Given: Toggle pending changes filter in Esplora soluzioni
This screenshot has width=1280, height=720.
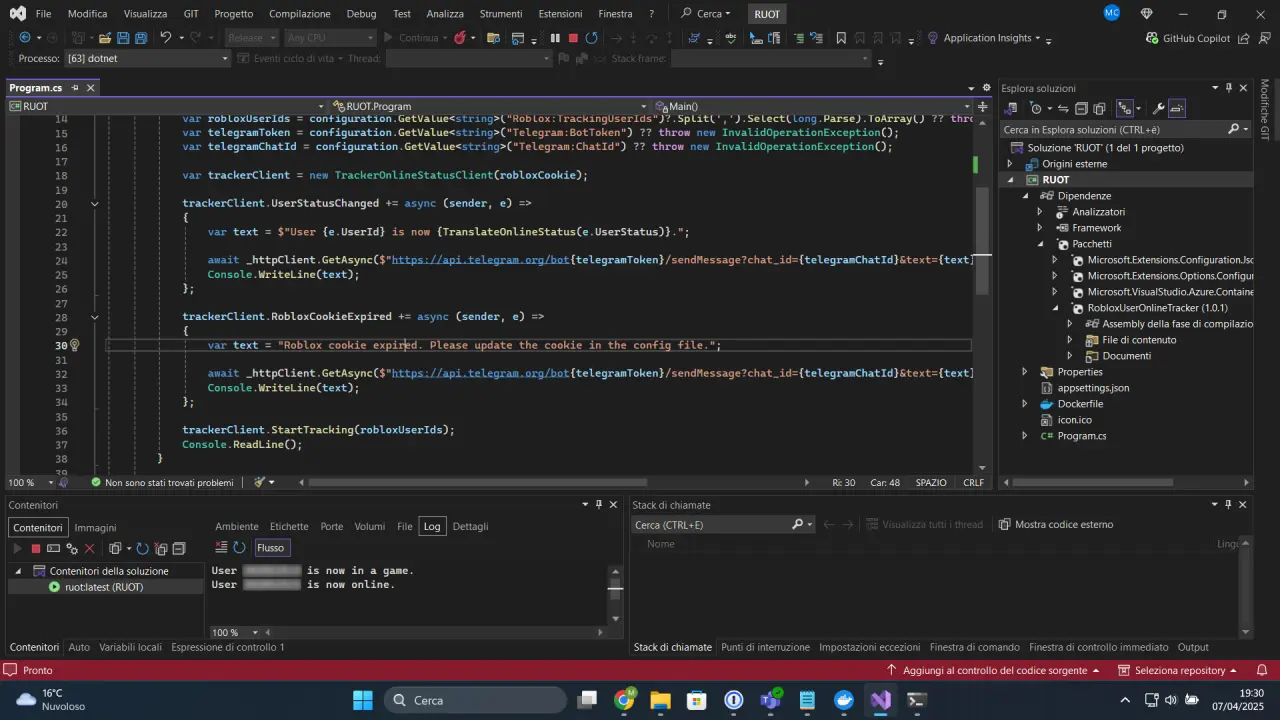Looking at the screenshot, I should (x=1036, y=108).
